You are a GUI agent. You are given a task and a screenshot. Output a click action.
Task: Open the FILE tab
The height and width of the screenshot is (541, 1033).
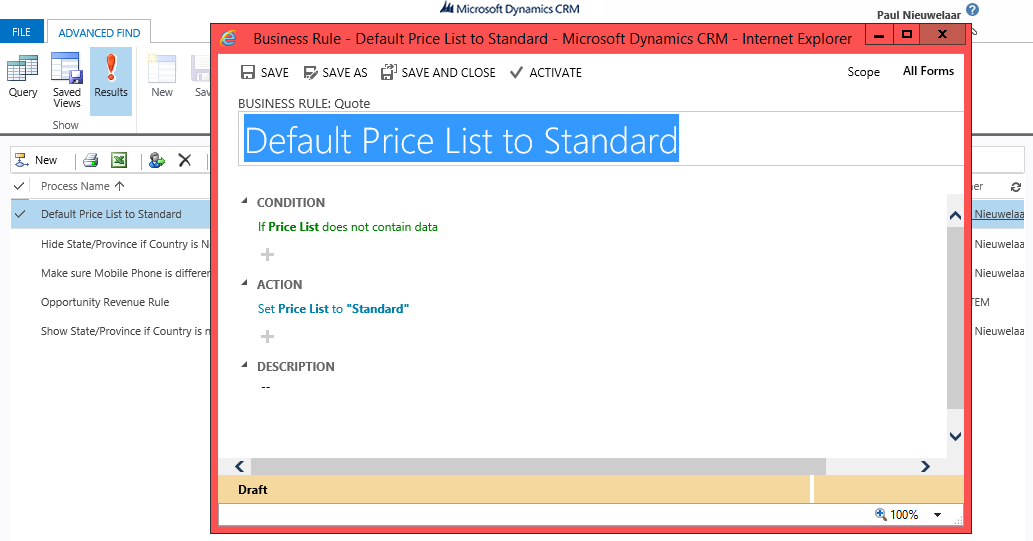tap(21, 33)
